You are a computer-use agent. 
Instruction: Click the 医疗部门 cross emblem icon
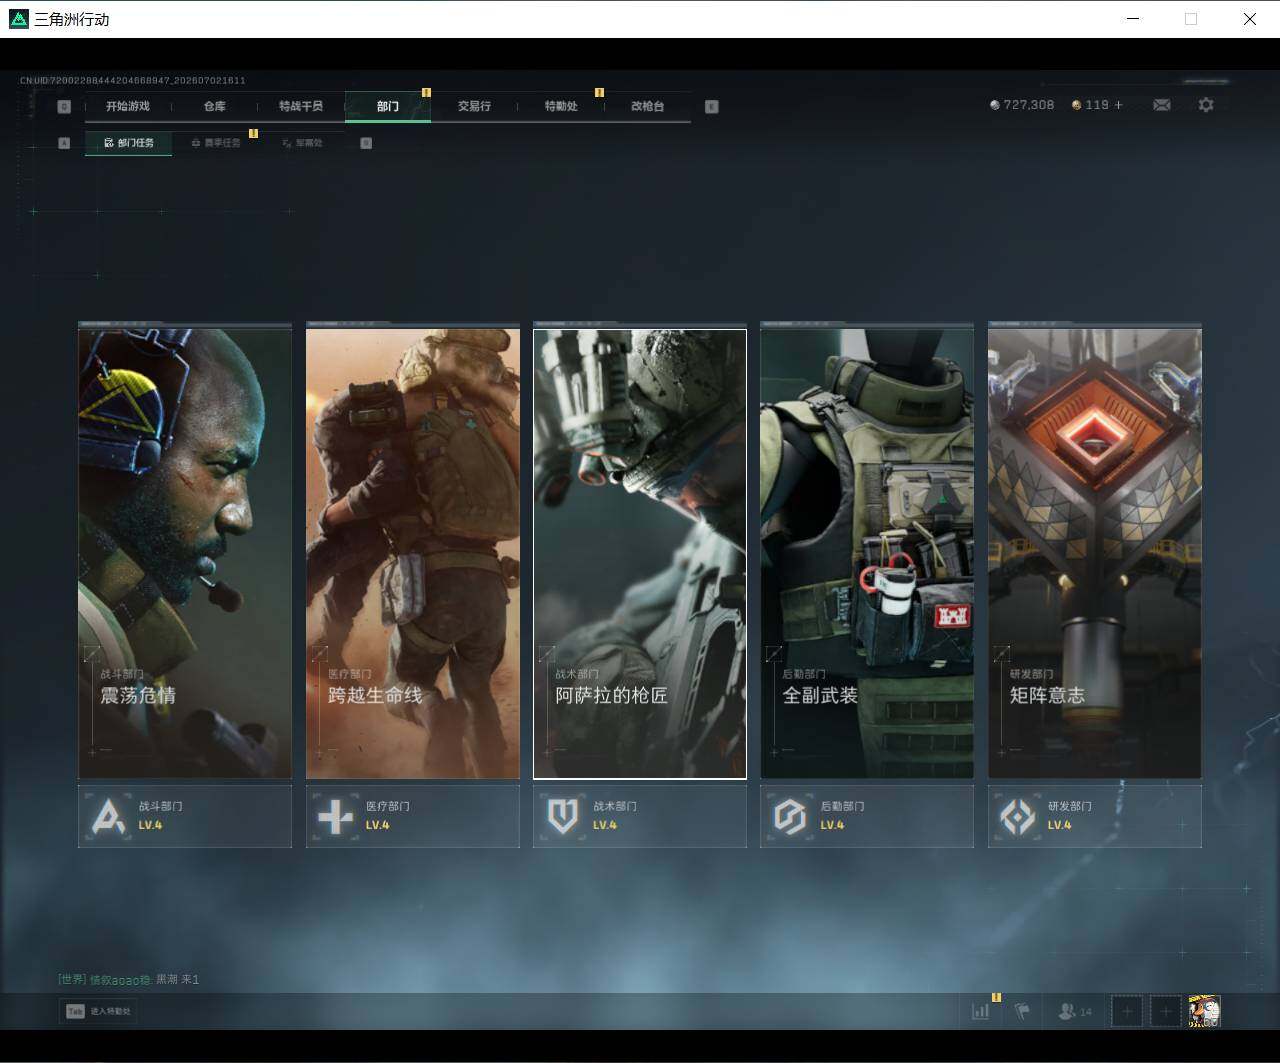(x=335, y=816)
